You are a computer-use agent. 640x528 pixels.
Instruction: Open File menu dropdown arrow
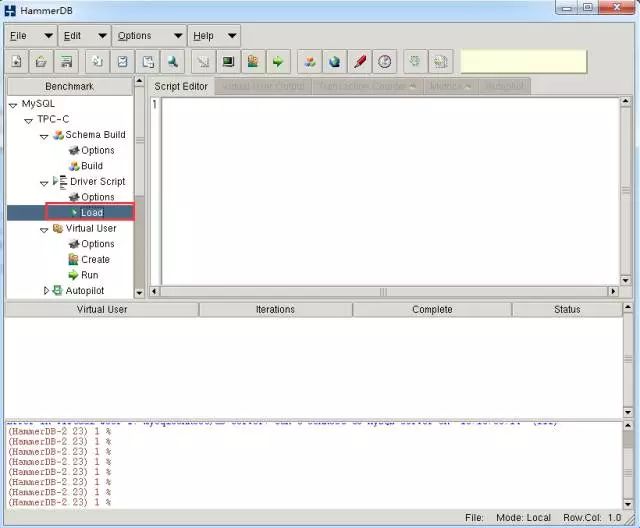click(x=49, y=36)
